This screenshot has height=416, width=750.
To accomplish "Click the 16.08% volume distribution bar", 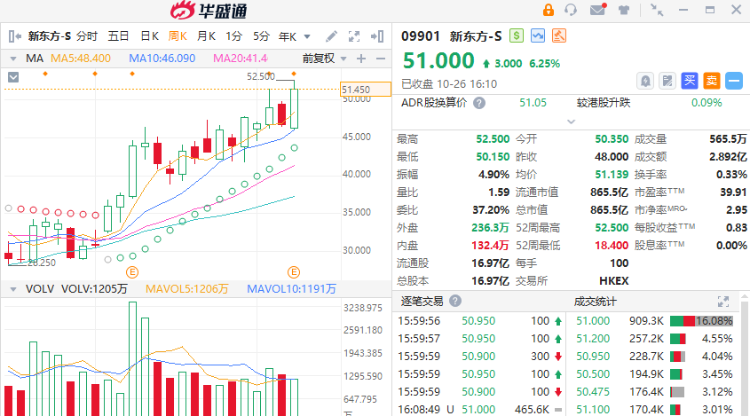I will [701, 321].
